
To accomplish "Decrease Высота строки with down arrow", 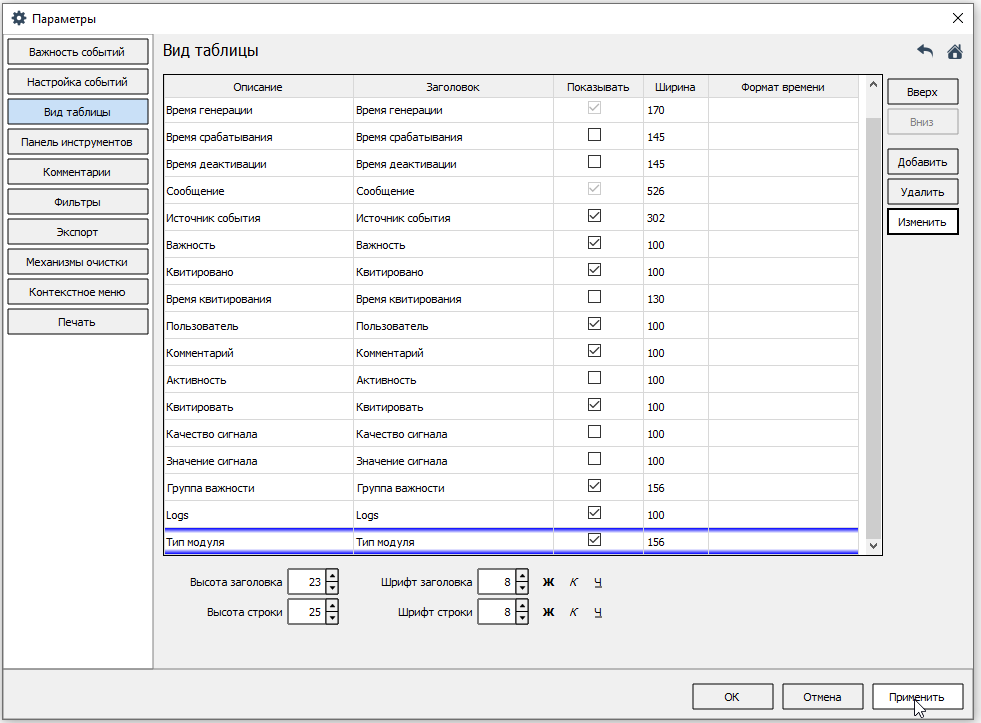I will tap(332, 618).
